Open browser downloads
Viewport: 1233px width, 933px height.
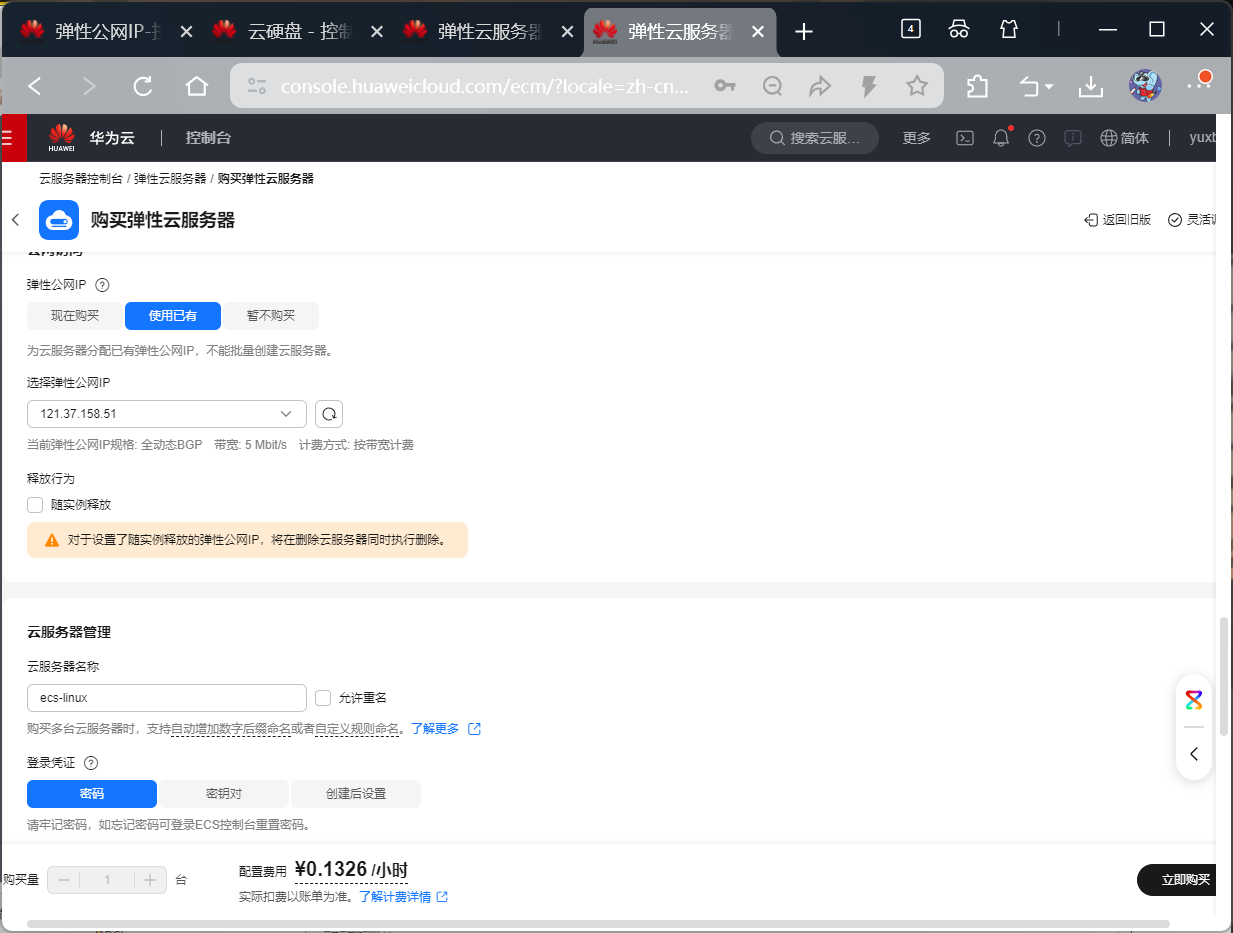pos(1090,86)
